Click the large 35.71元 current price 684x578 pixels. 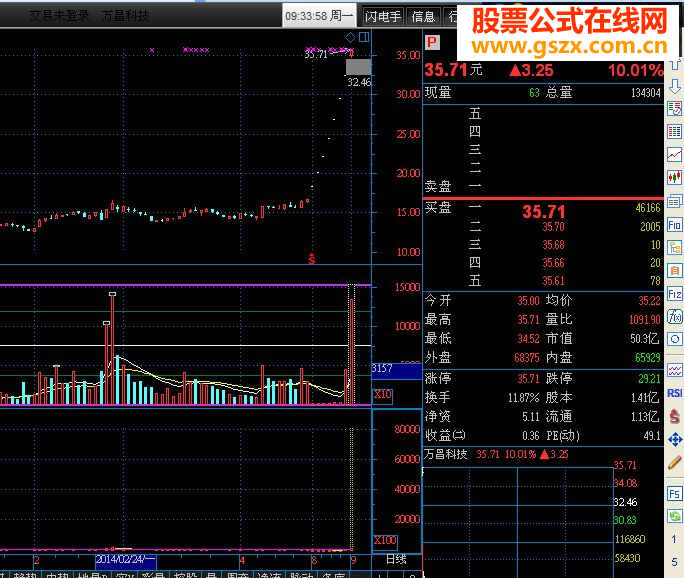point(454,70)
